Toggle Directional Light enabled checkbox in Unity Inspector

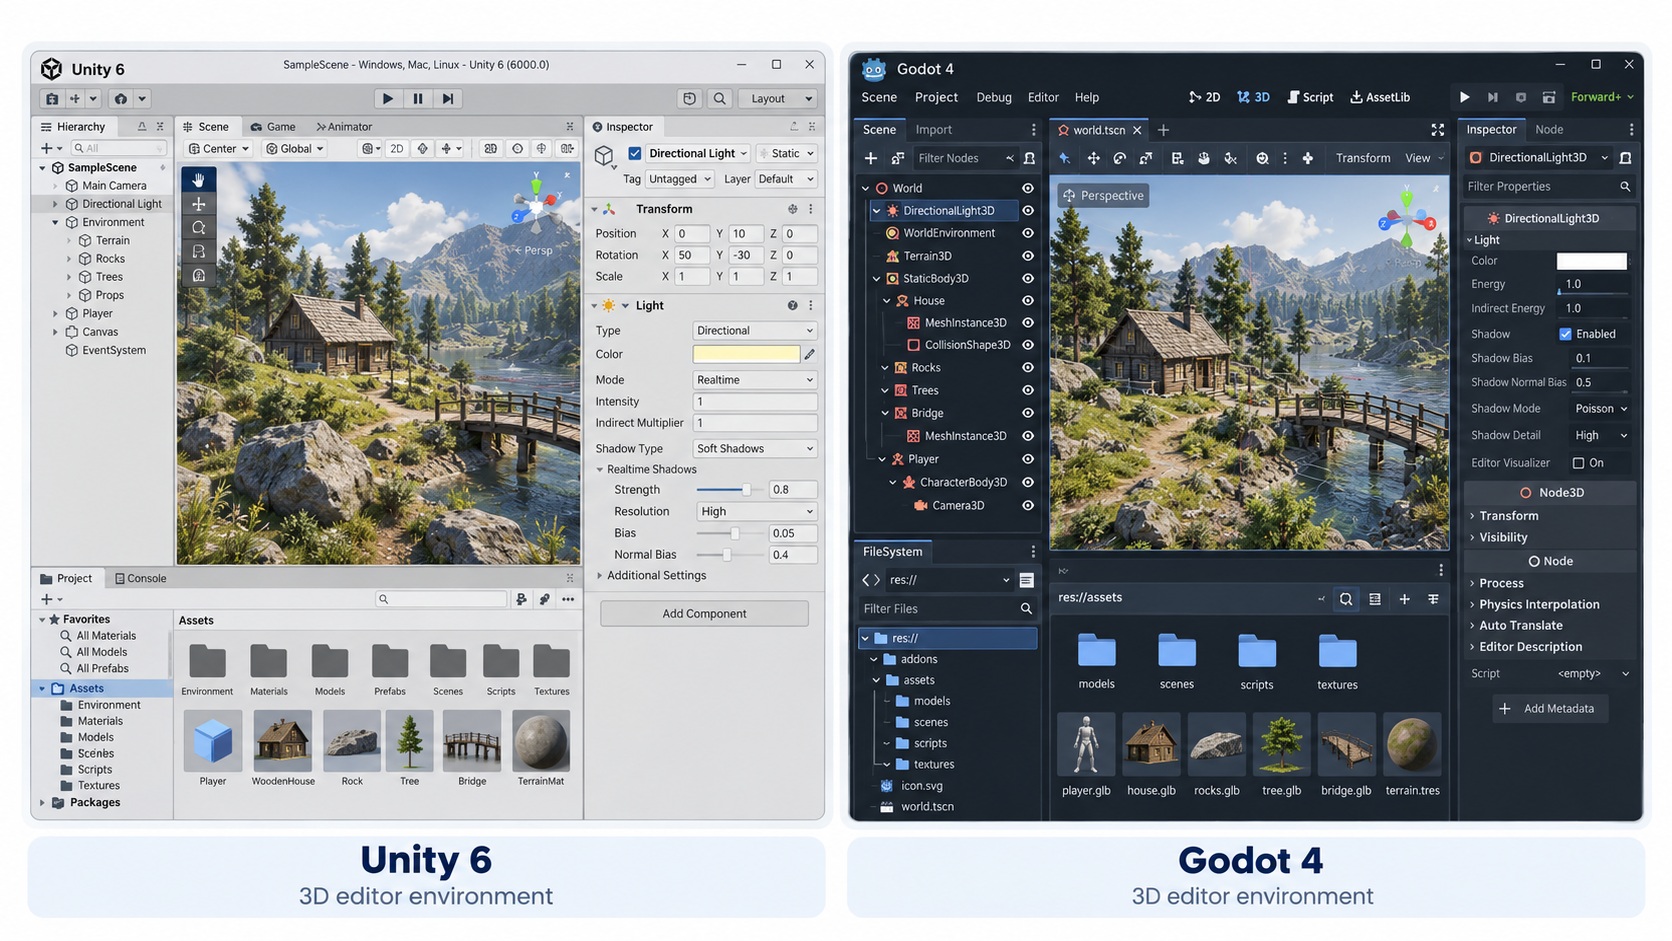tap(635, 153)
